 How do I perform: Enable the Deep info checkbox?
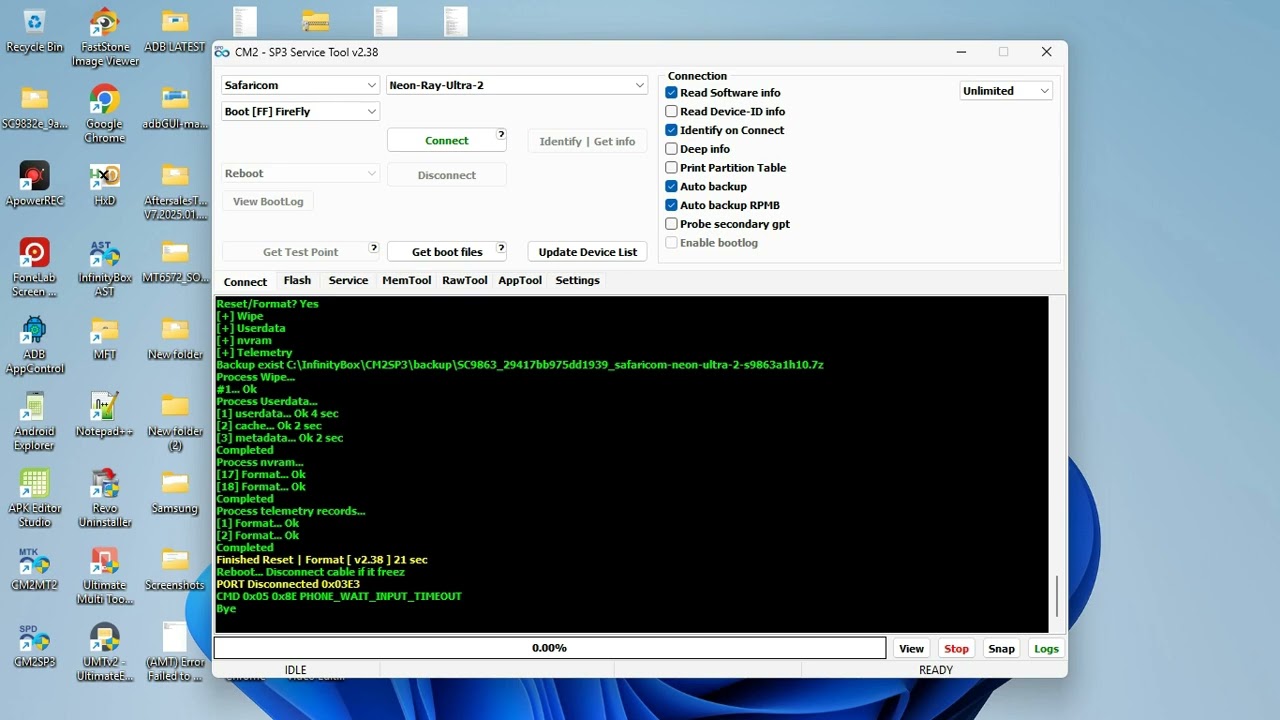point(671,149)
